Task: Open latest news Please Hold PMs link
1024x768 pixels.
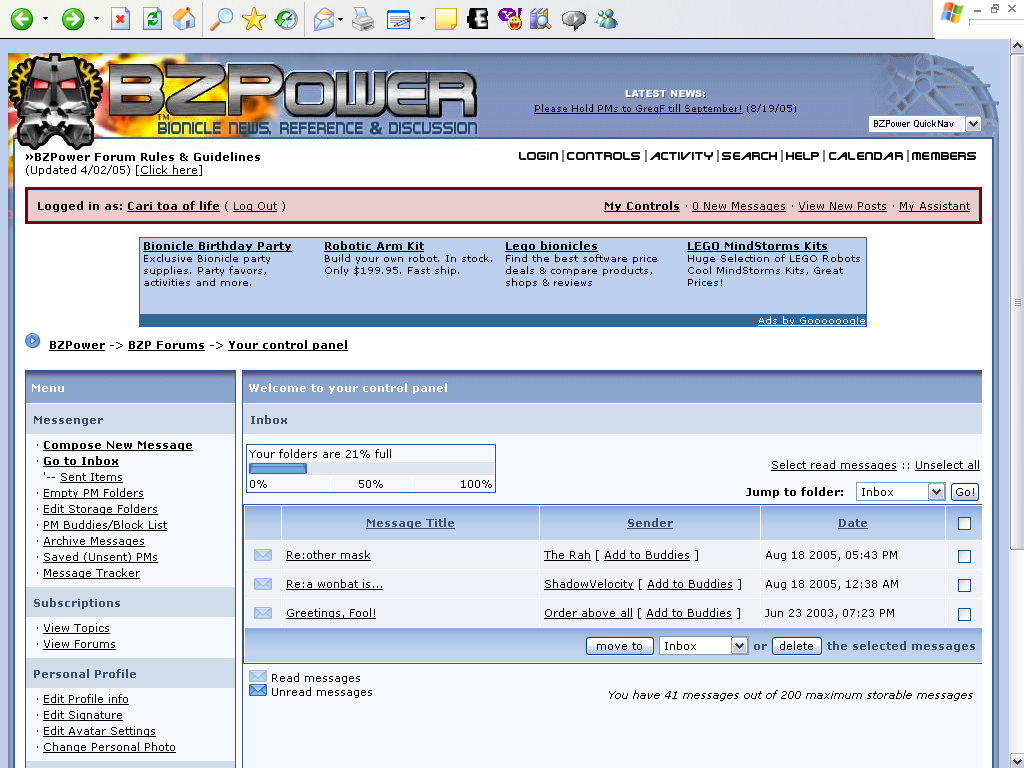Action: click(x=638, y=108)
